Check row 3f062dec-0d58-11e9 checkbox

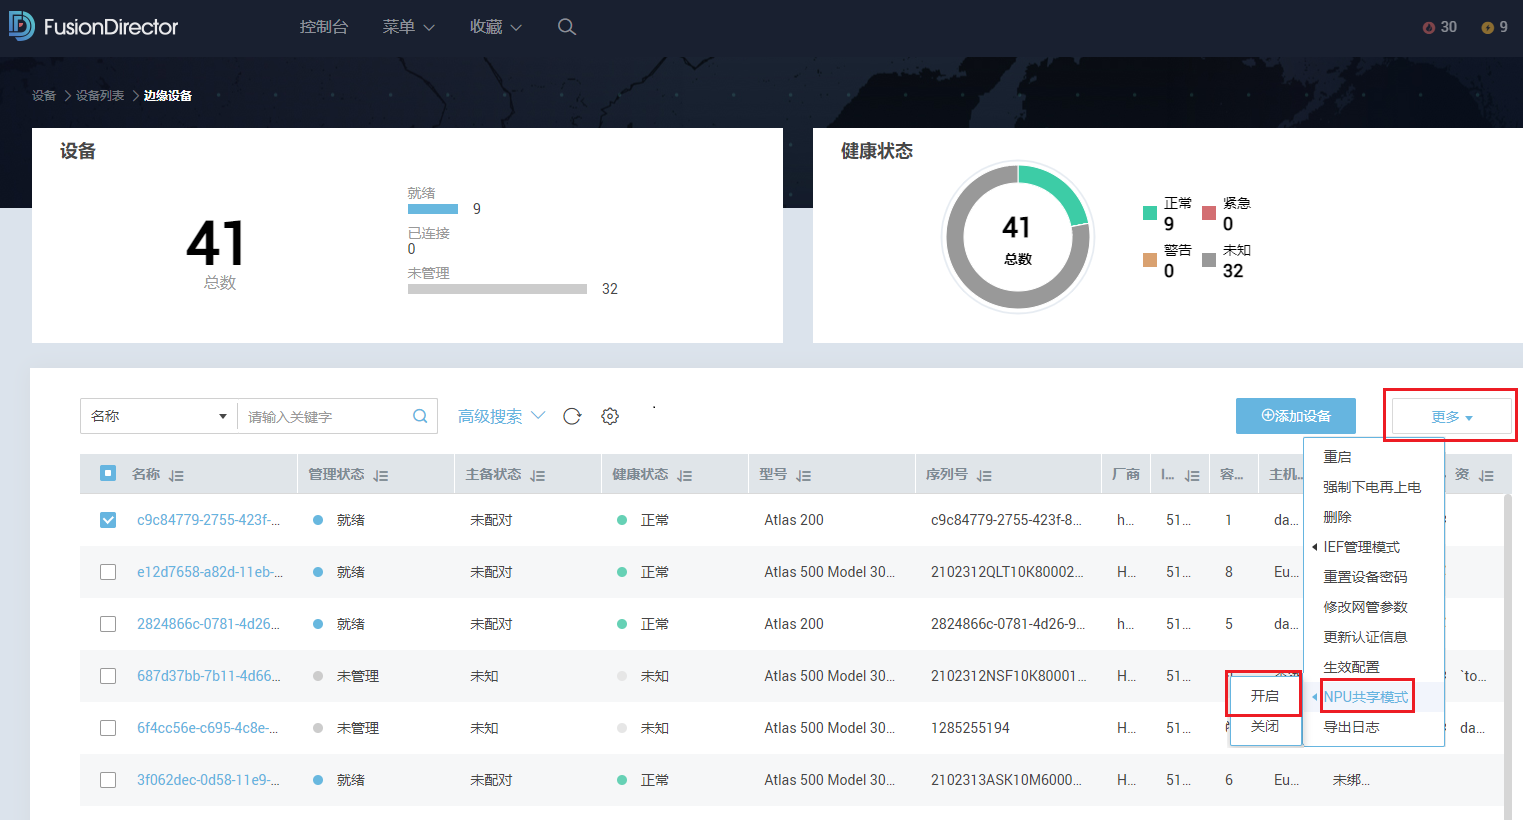click(108, 780)
